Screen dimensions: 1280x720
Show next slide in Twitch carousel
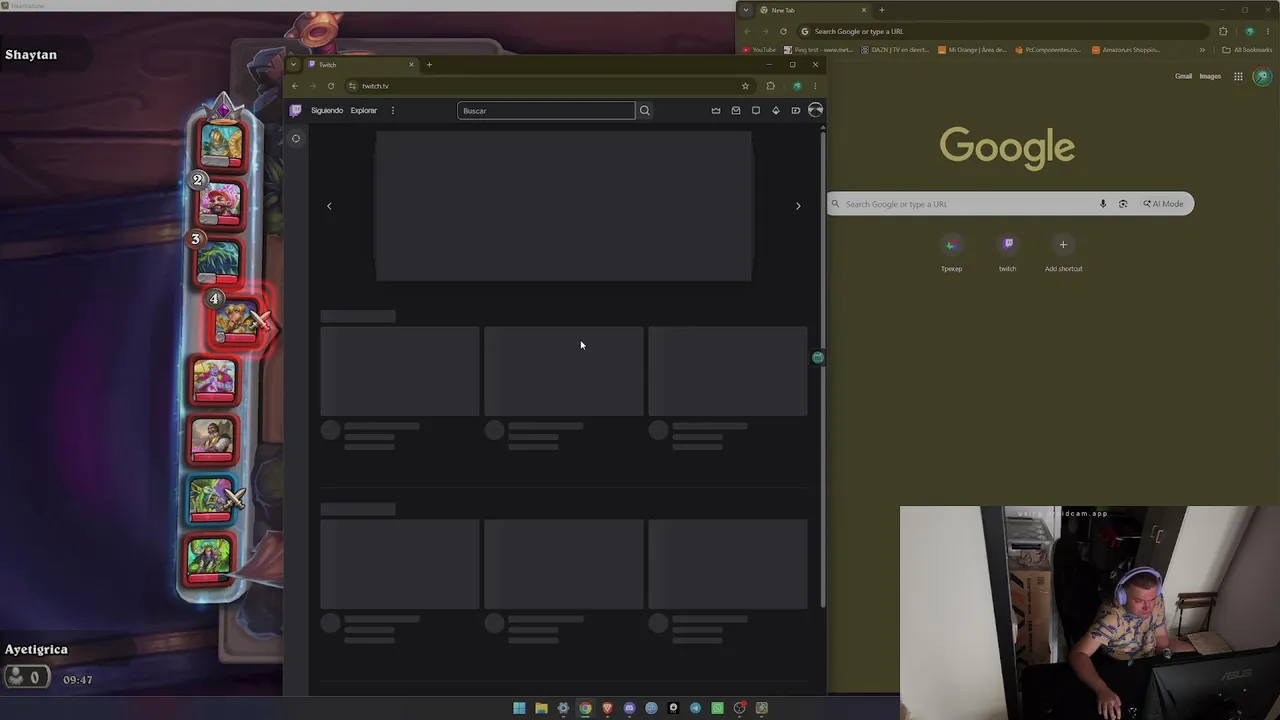click(x=798, y=206)
